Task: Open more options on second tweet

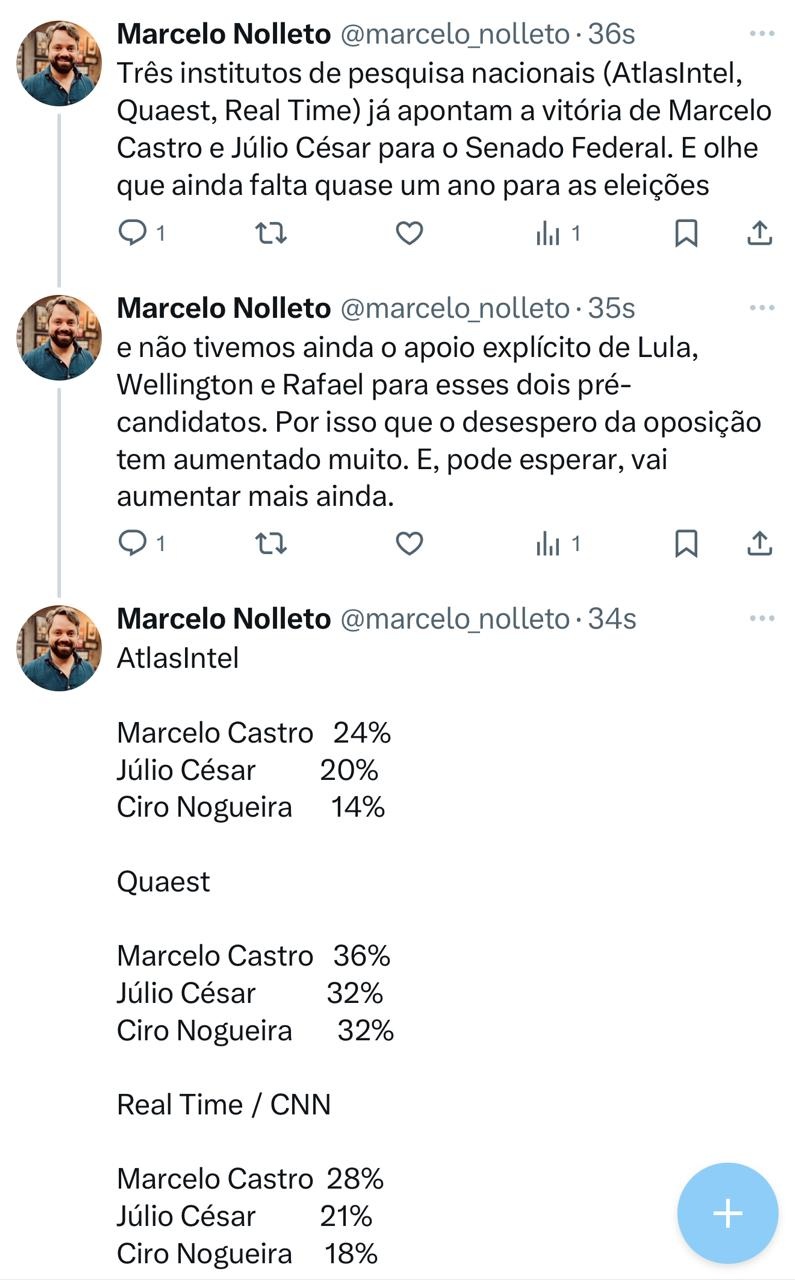Action: tap(762, 308)
